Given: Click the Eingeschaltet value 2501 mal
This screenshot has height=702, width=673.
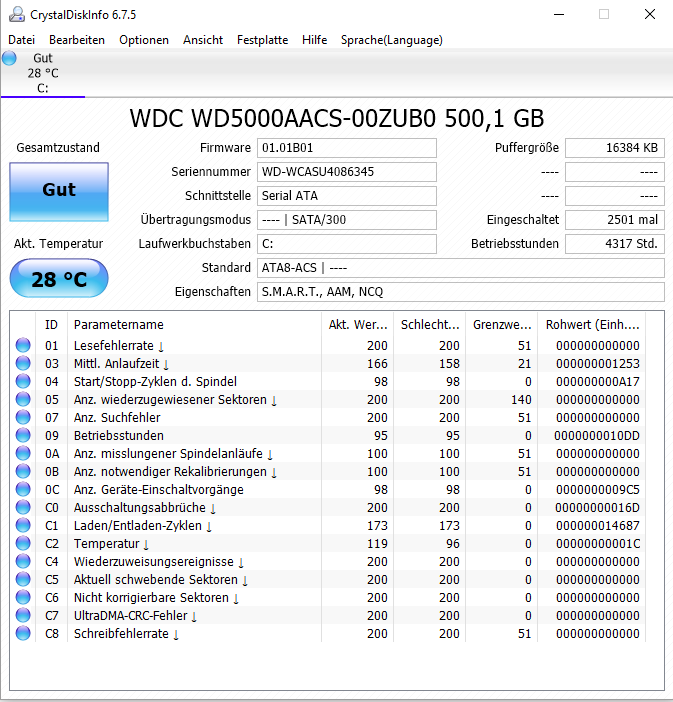Looking at the screenshot, I should pyautogui.click(x=615, y=220).
